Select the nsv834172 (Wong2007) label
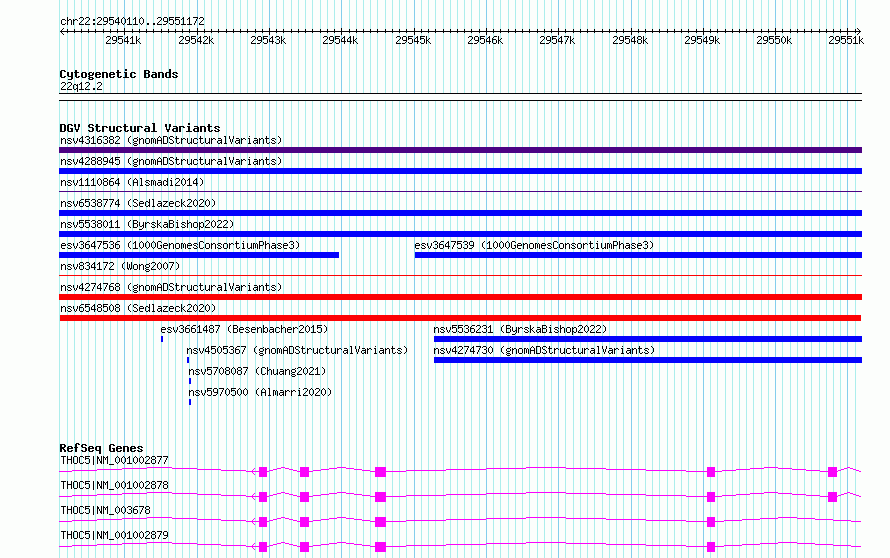Screen dimensions: 890x558 coord(120,266)
